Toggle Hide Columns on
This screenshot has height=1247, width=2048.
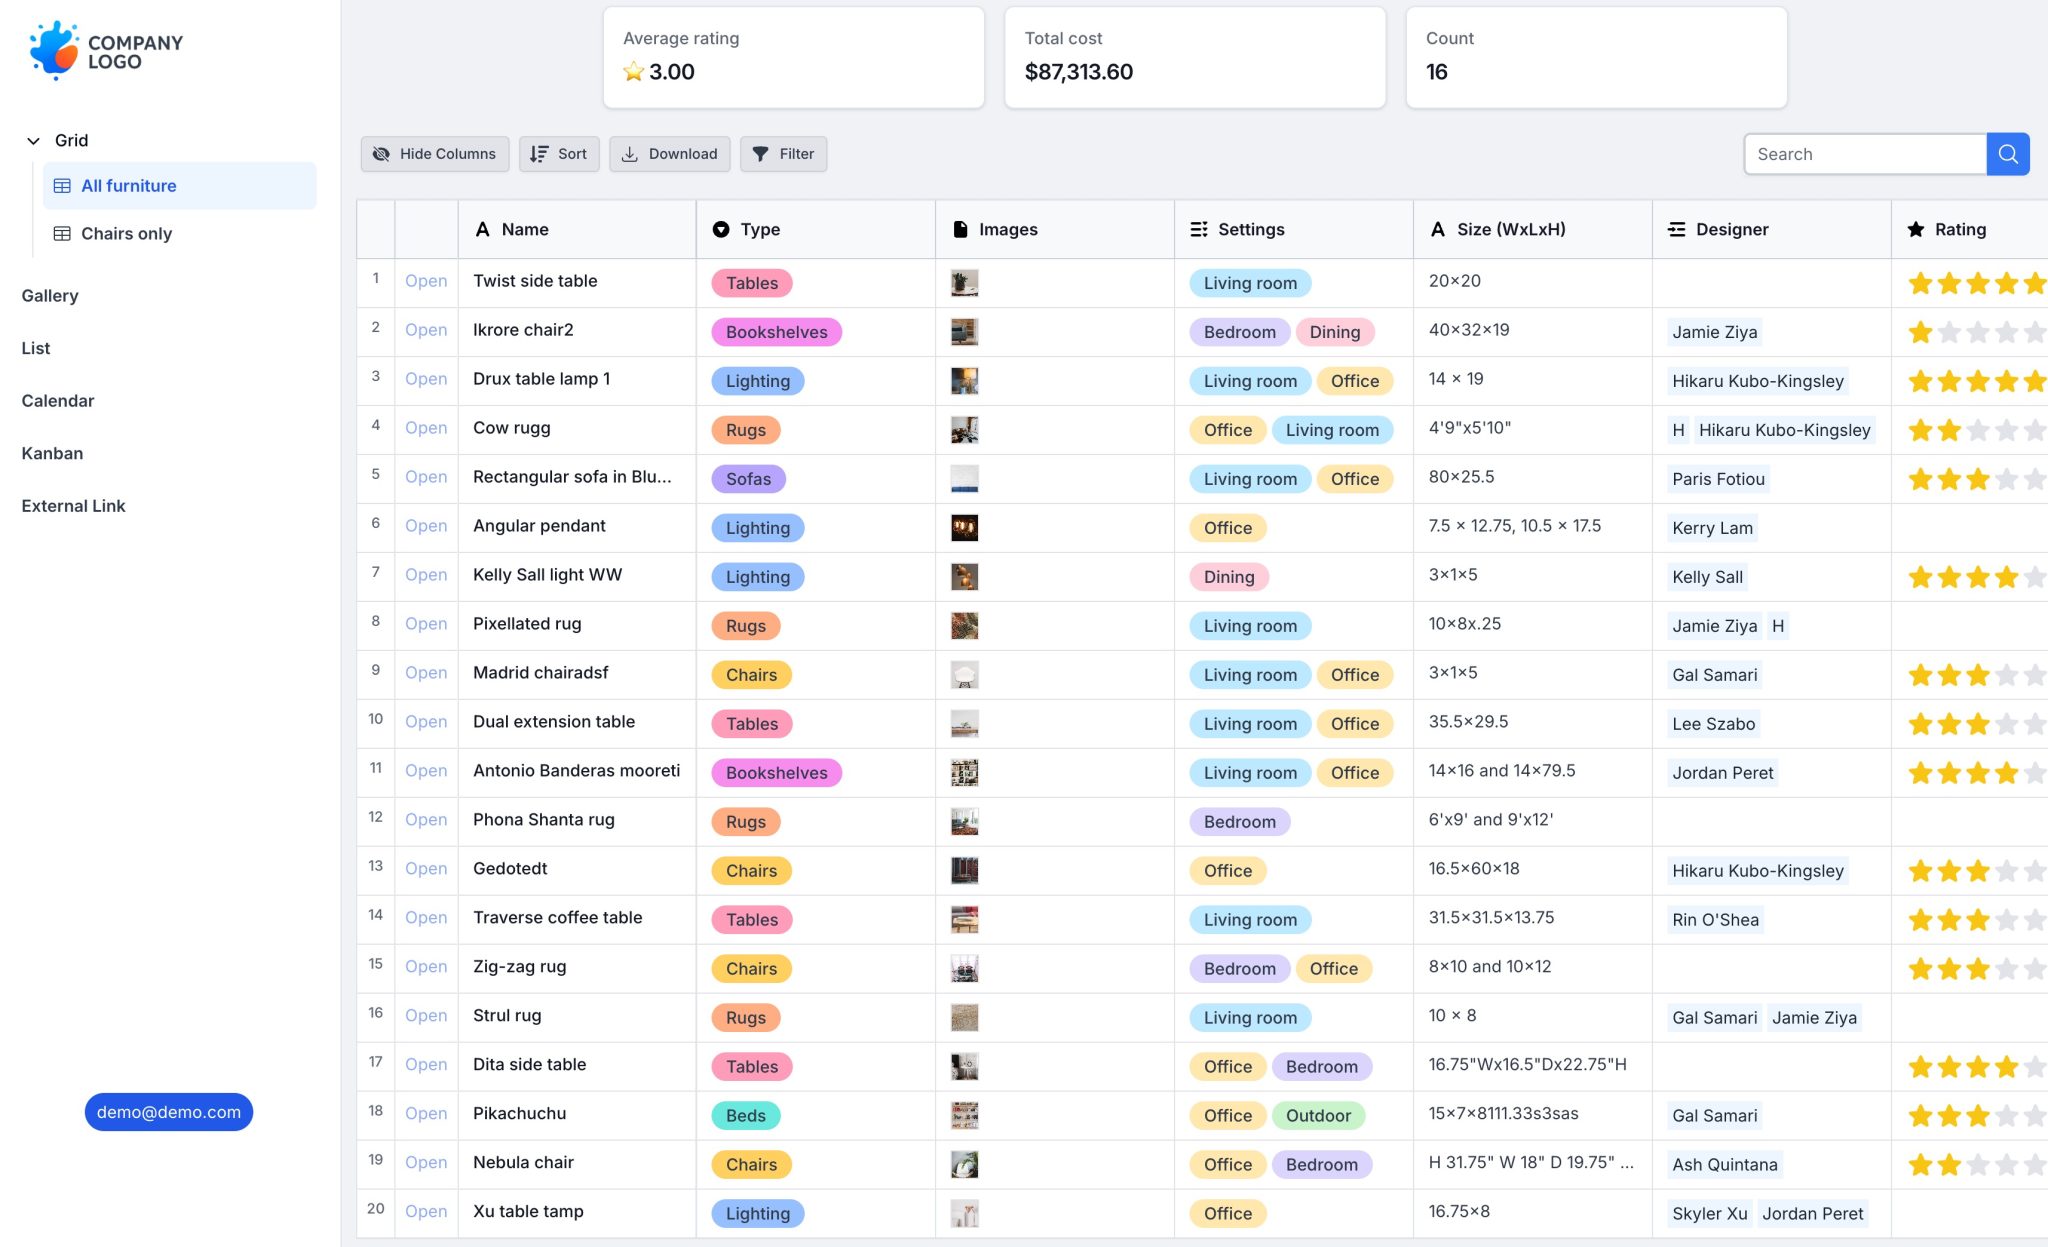pos(434,154)
